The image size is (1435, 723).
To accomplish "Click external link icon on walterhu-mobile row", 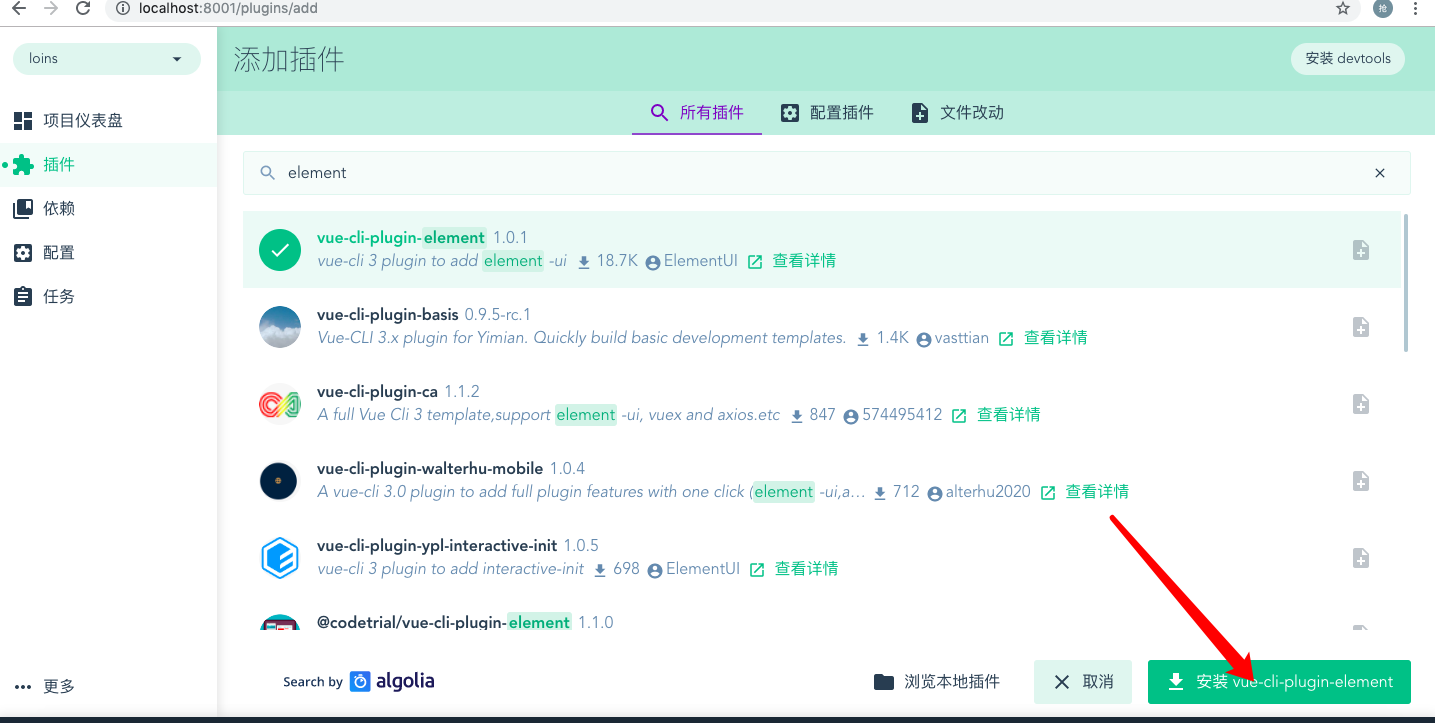I will (x=1048, y=493).
